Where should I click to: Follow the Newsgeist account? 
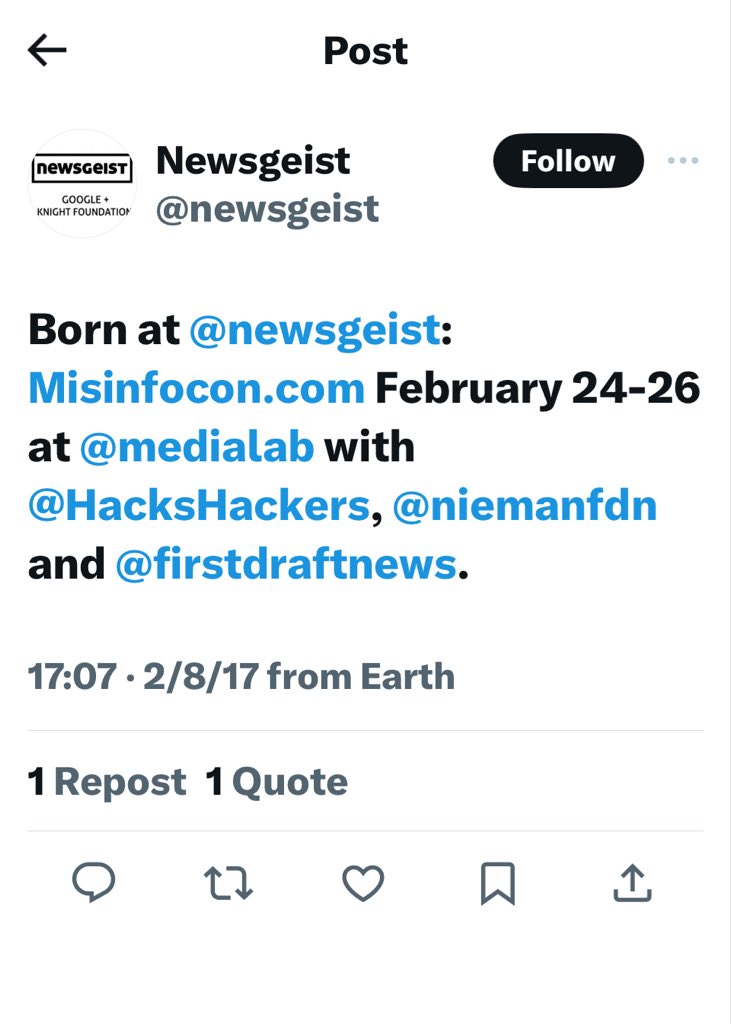pyautogui.click(x=568, y=161)
